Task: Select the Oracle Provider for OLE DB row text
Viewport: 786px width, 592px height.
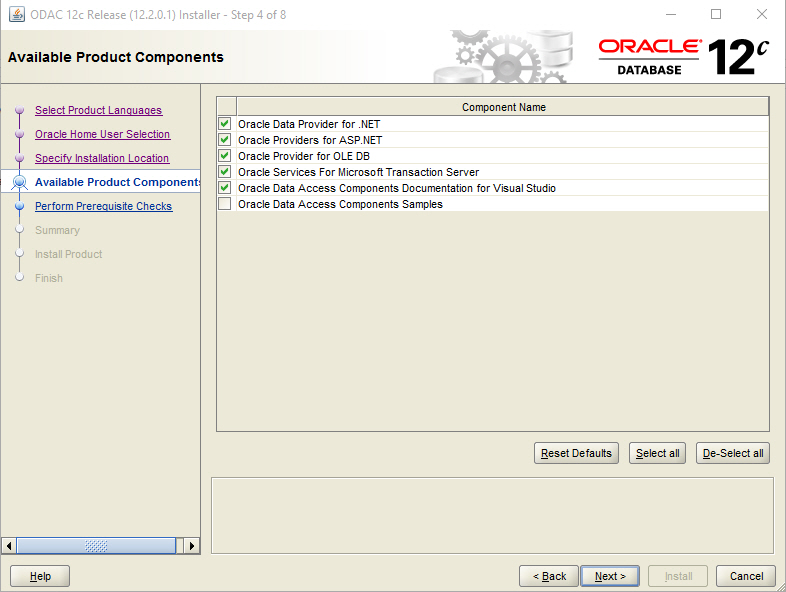Action: pos(304,156)
